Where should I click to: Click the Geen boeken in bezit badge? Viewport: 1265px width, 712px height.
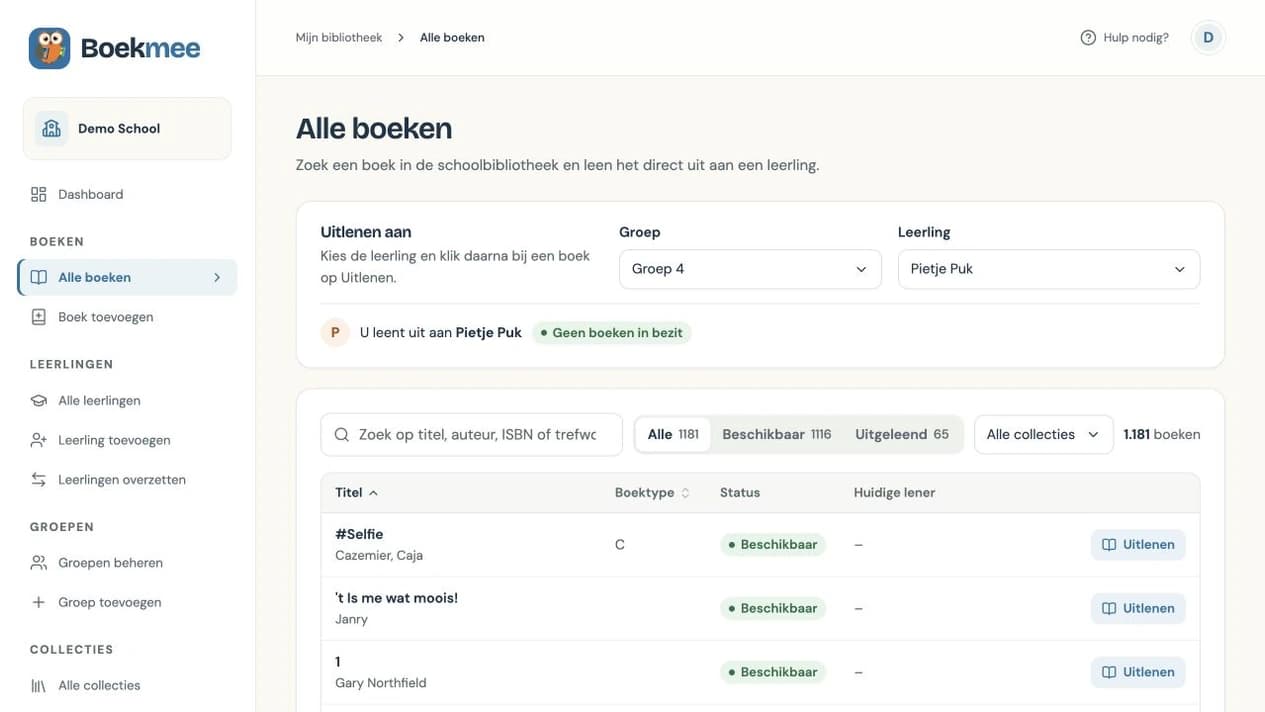pos(611,332)
